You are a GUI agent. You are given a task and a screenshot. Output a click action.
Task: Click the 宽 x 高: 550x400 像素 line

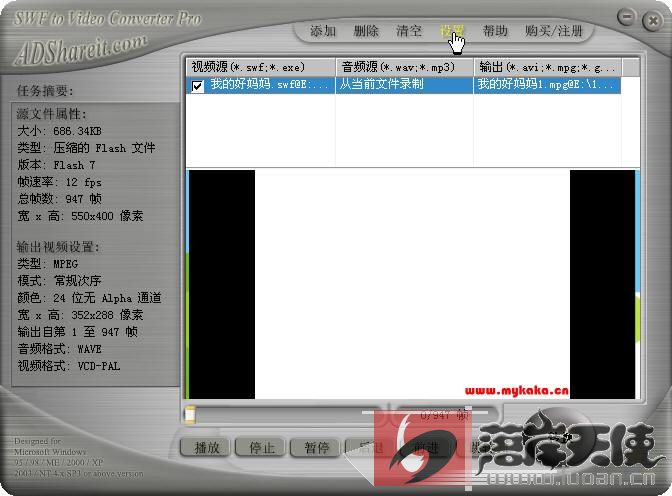(x=80, y=216)
